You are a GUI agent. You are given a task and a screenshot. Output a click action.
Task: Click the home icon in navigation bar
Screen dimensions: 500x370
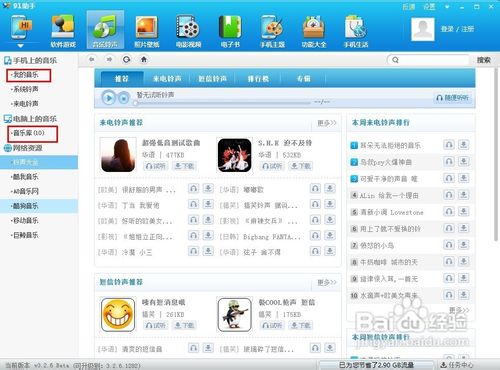[x=144, y=60]
